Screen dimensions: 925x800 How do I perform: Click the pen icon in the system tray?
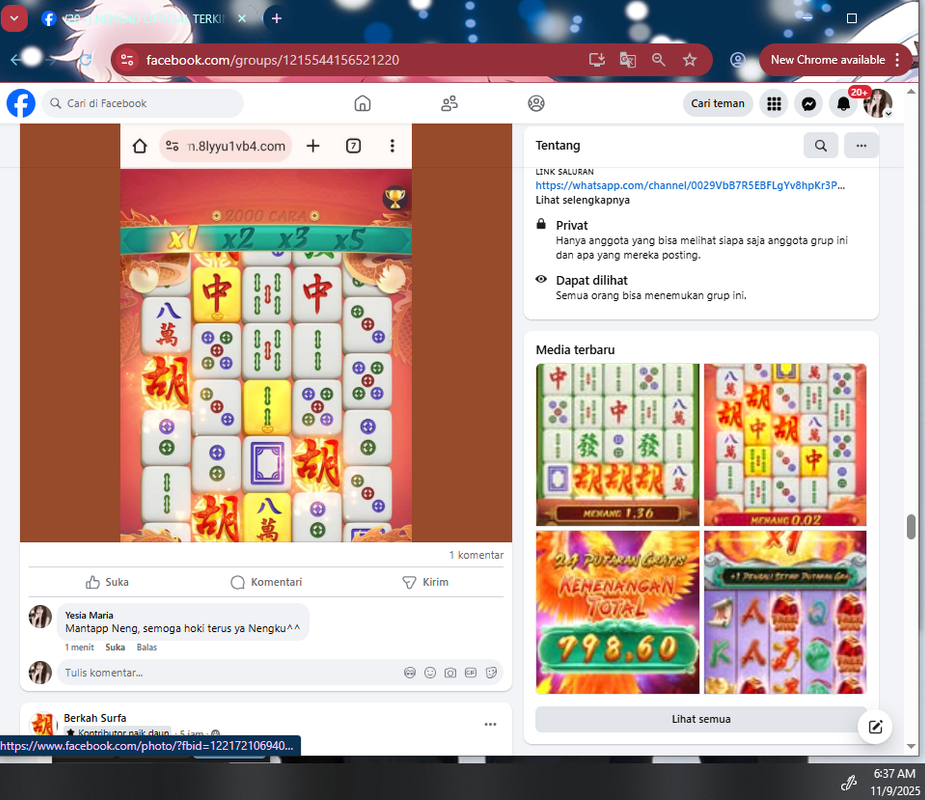849,782
